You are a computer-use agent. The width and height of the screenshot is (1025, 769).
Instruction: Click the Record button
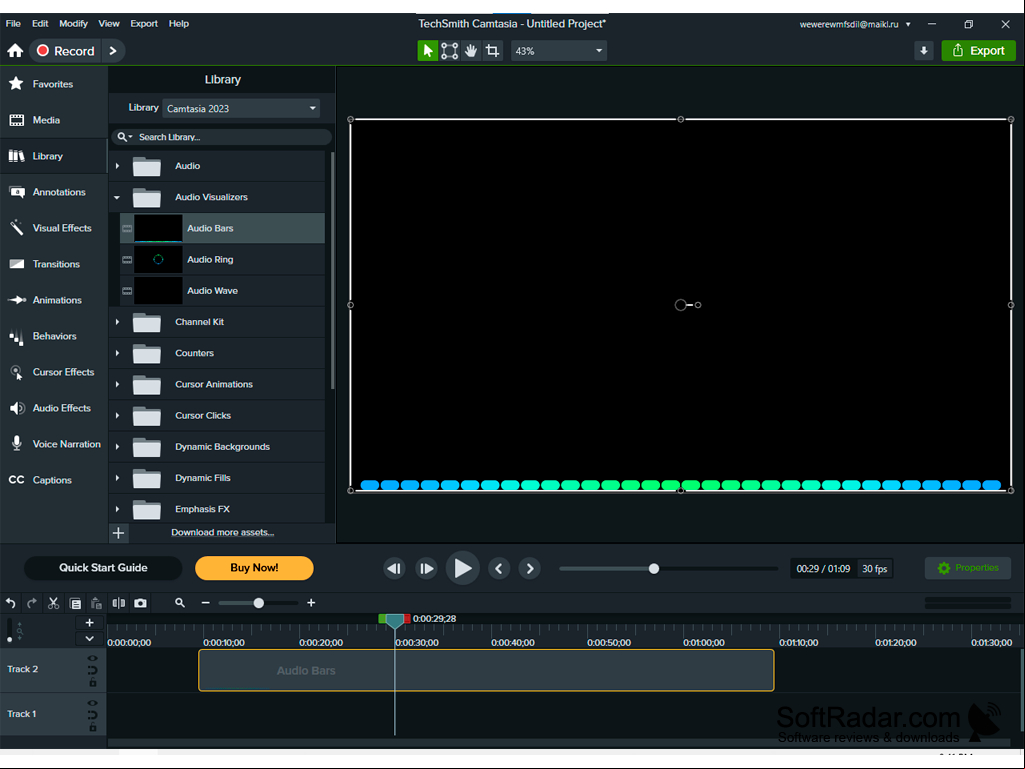click(x=65, y=50)
